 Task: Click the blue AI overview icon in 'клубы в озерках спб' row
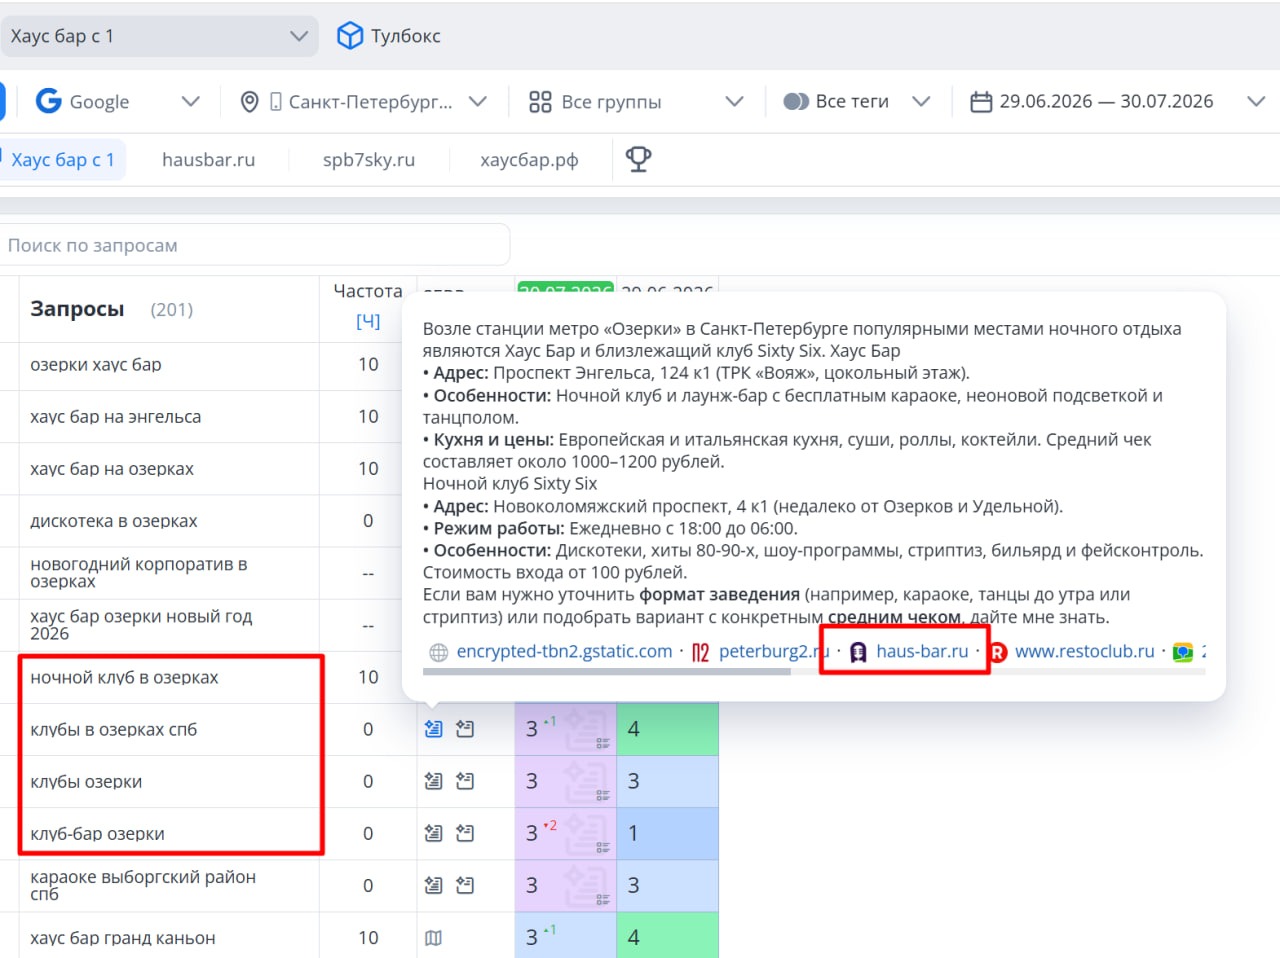tap(433, 729)
